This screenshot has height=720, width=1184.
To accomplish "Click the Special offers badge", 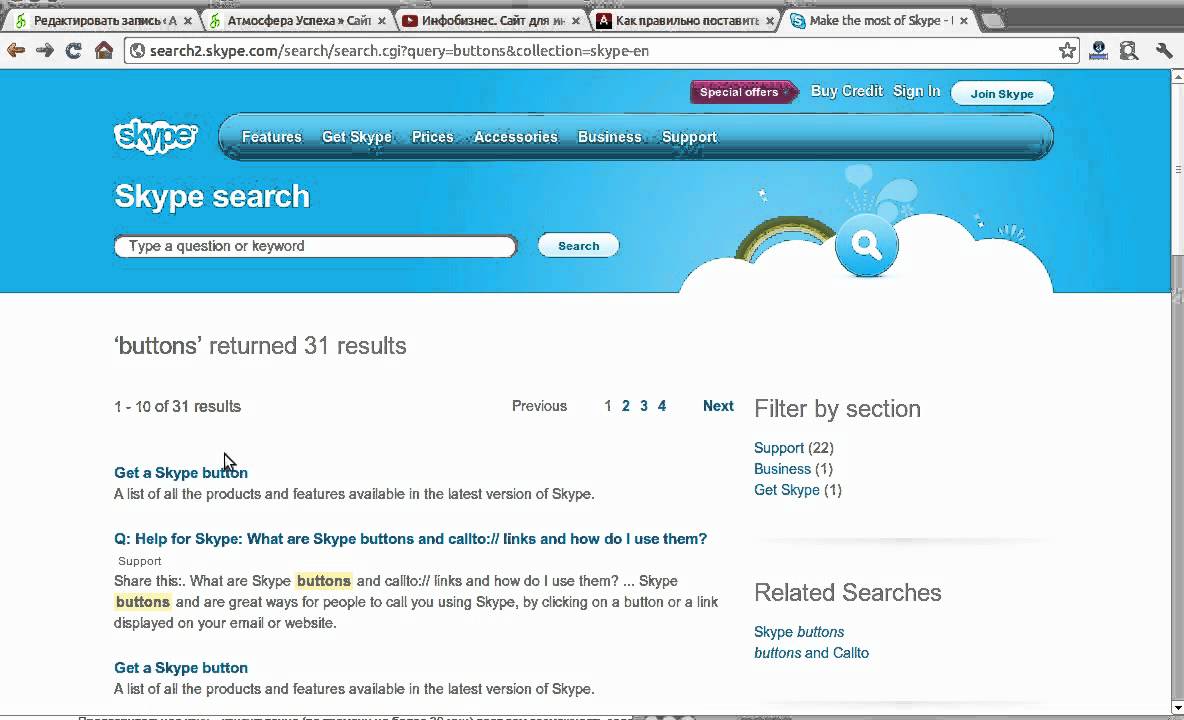I will pos(742,92).
